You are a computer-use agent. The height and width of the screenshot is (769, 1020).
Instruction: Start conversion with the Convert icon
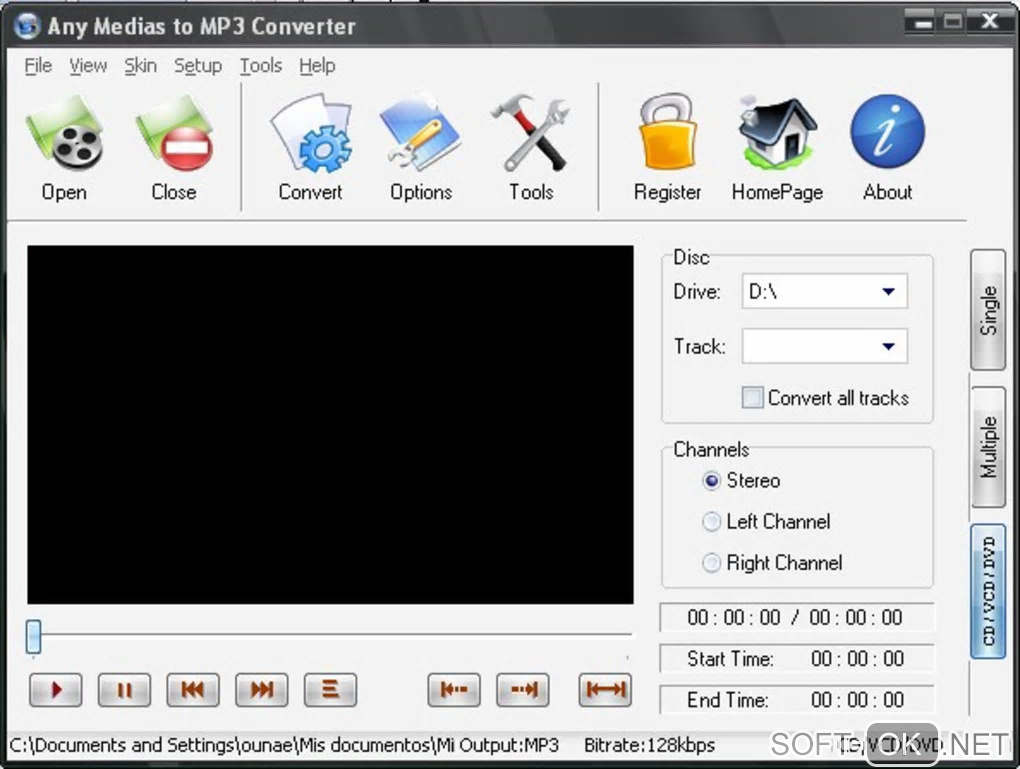(310, 134)
